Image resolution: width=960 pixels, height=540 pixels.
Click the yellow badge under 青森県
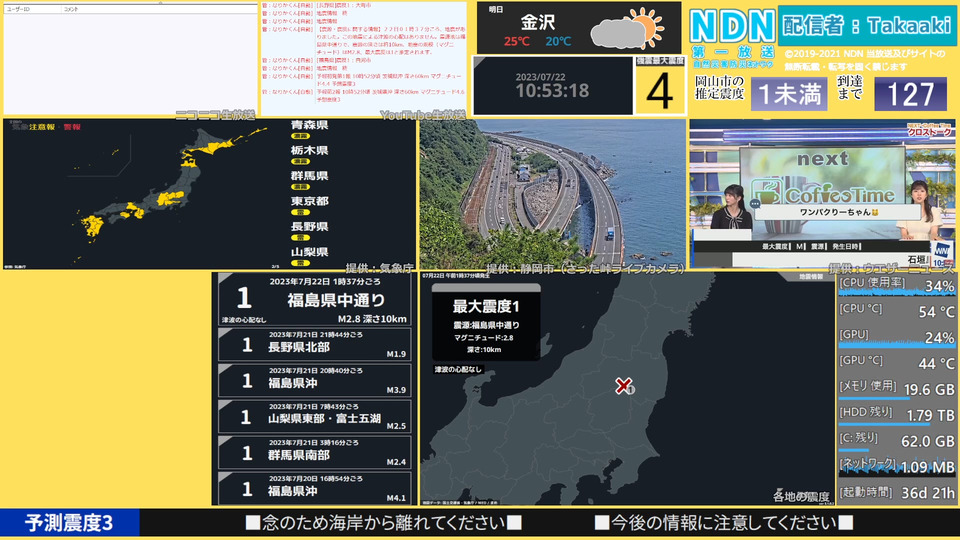300,136
